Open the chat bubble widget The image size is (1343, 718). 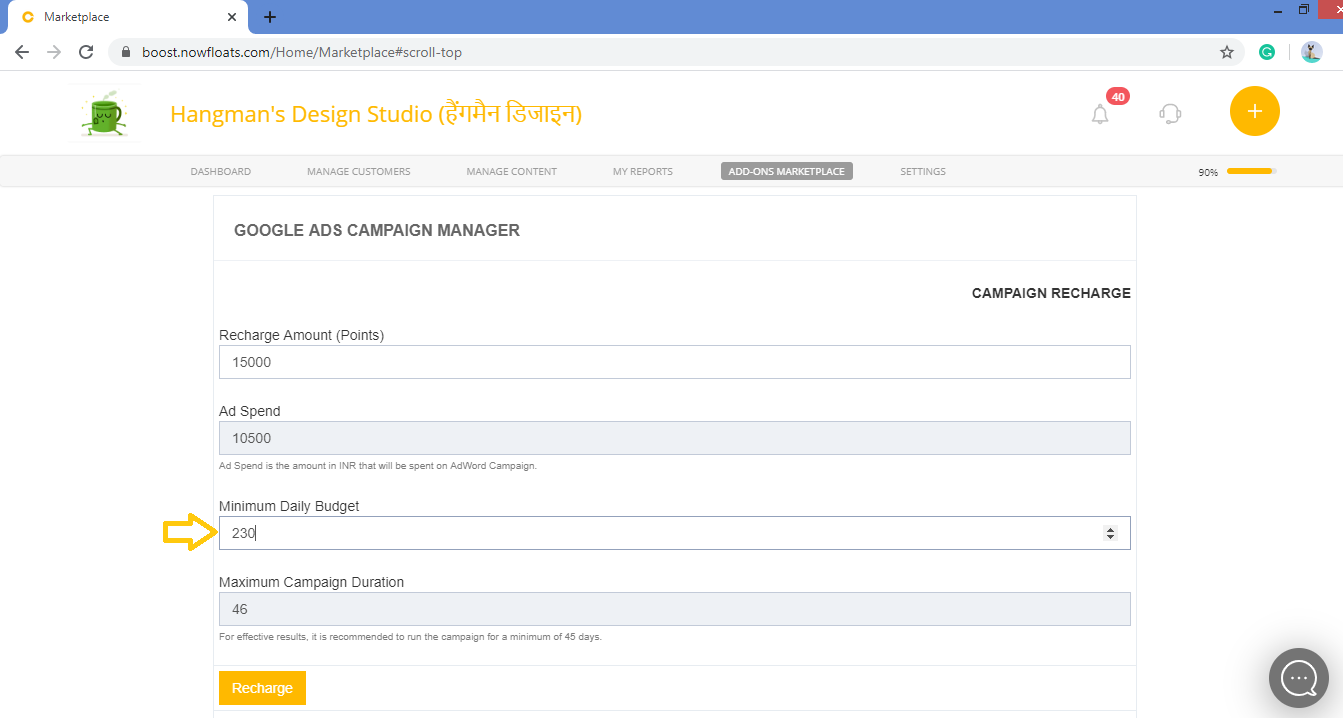coord(1299,678)
